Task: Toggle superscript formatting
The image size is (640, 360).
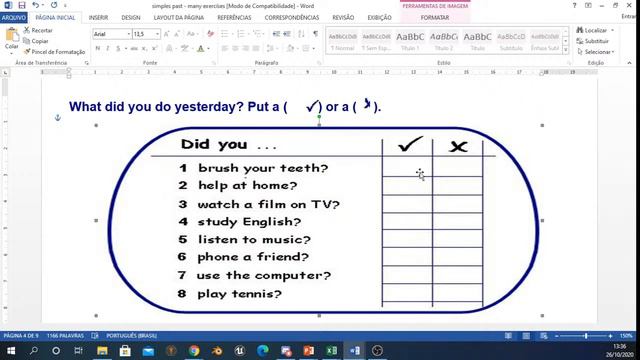Action: [x=154, y=49]
